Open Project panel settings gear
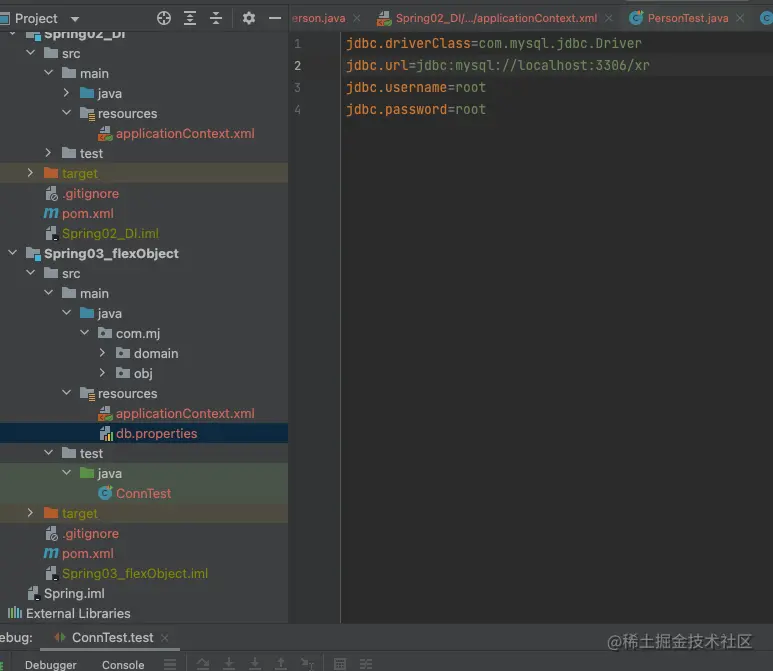 pyautogui.click(x=248, y=18)
